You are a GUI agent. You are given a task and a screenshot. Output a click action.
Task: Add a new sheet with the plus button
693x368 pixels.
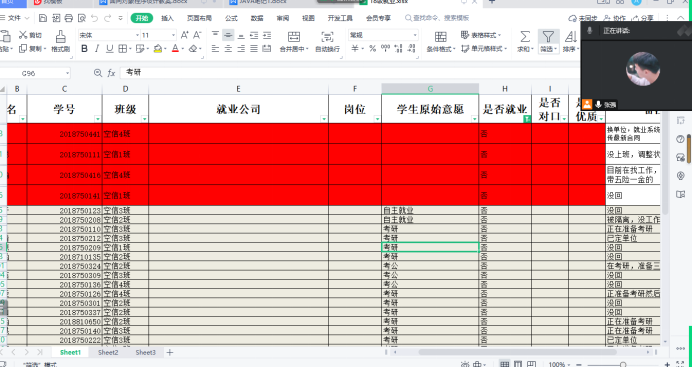[x=170, y=353]
